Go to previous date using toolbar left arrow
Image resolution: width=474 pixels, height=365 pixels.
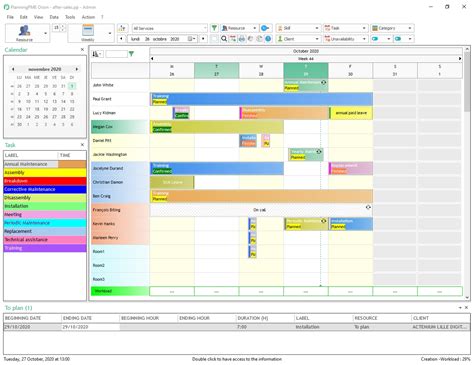coord(121,39)
